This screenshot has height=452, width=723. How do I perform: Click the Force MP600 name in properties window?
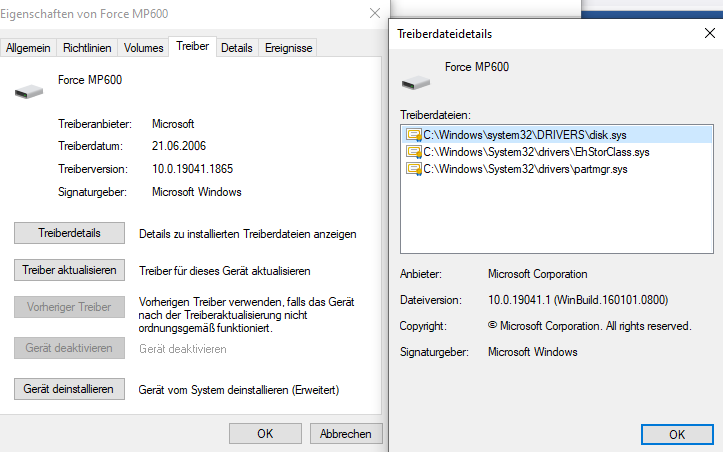click(90, 80)
